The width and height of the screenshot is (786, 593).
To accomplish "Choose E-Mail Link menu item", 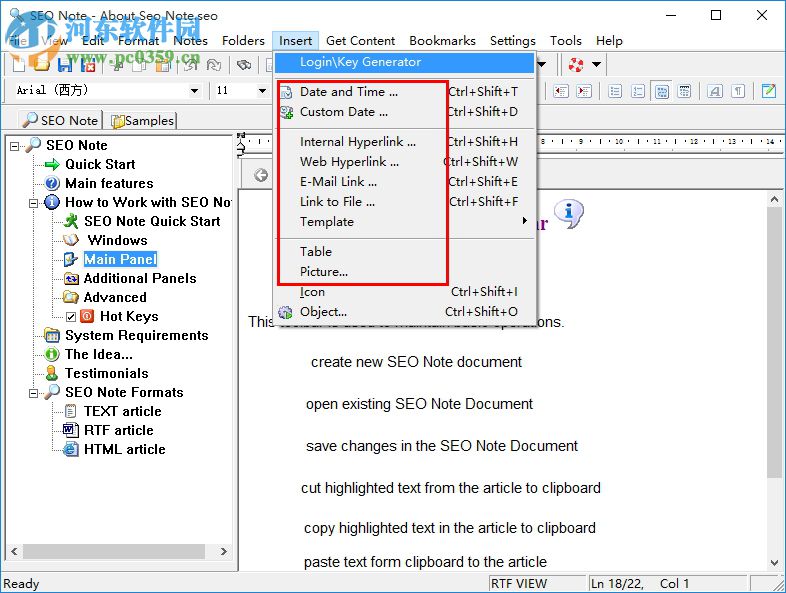I will point(405,182).
